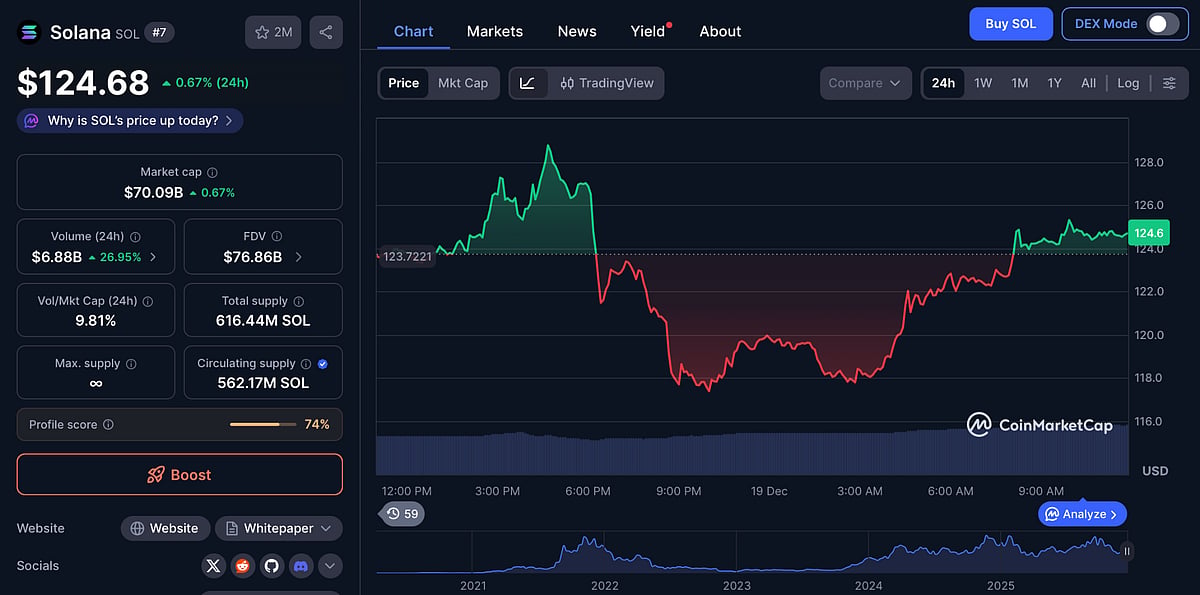This screenshot has width=1200, height=595.
Task: Open the Chart tab
Action: pyautogui.click(x=414, y=31)
